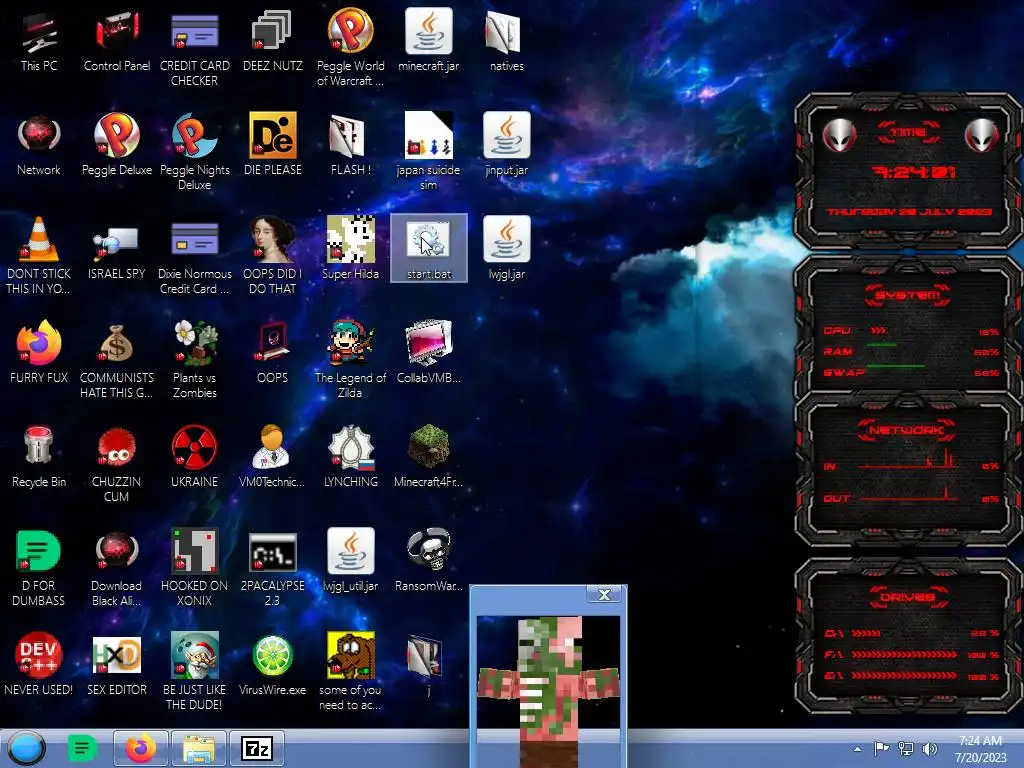Click the volume speaker tray icon

pos(929,748)
